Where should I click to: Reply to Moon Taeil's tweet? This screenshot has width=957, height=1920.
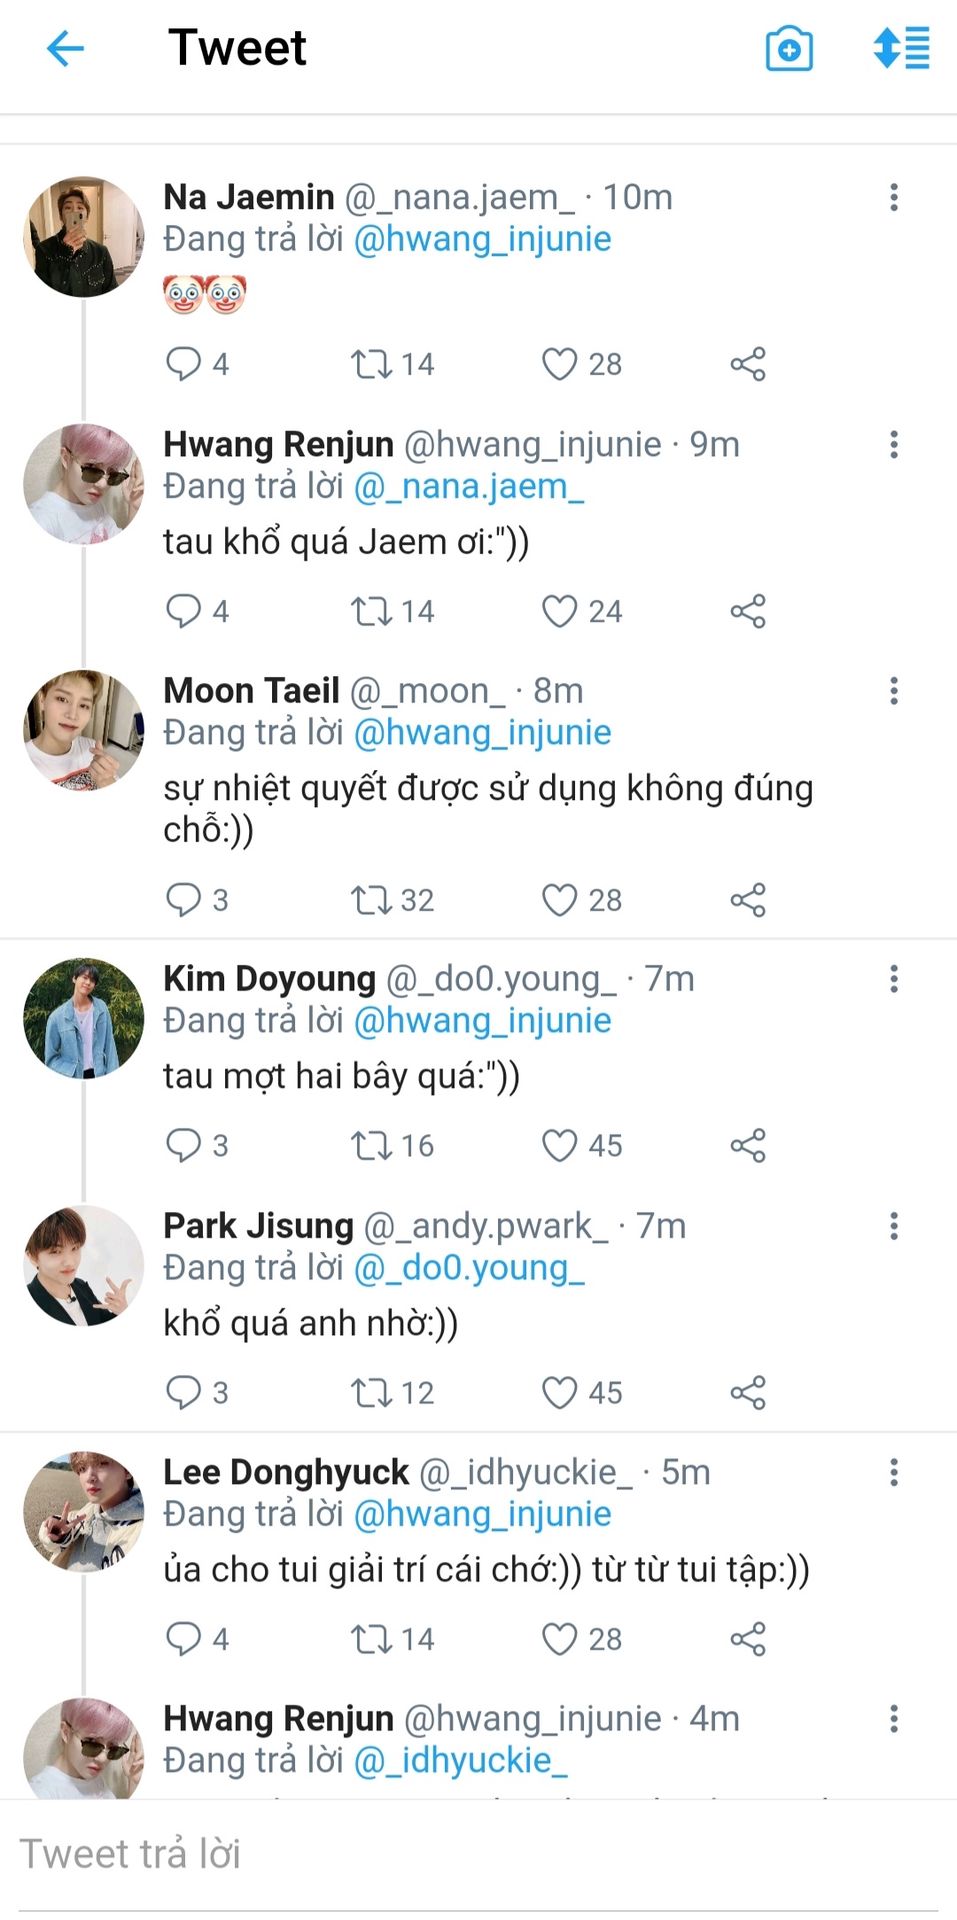click(x=183, y=900)
